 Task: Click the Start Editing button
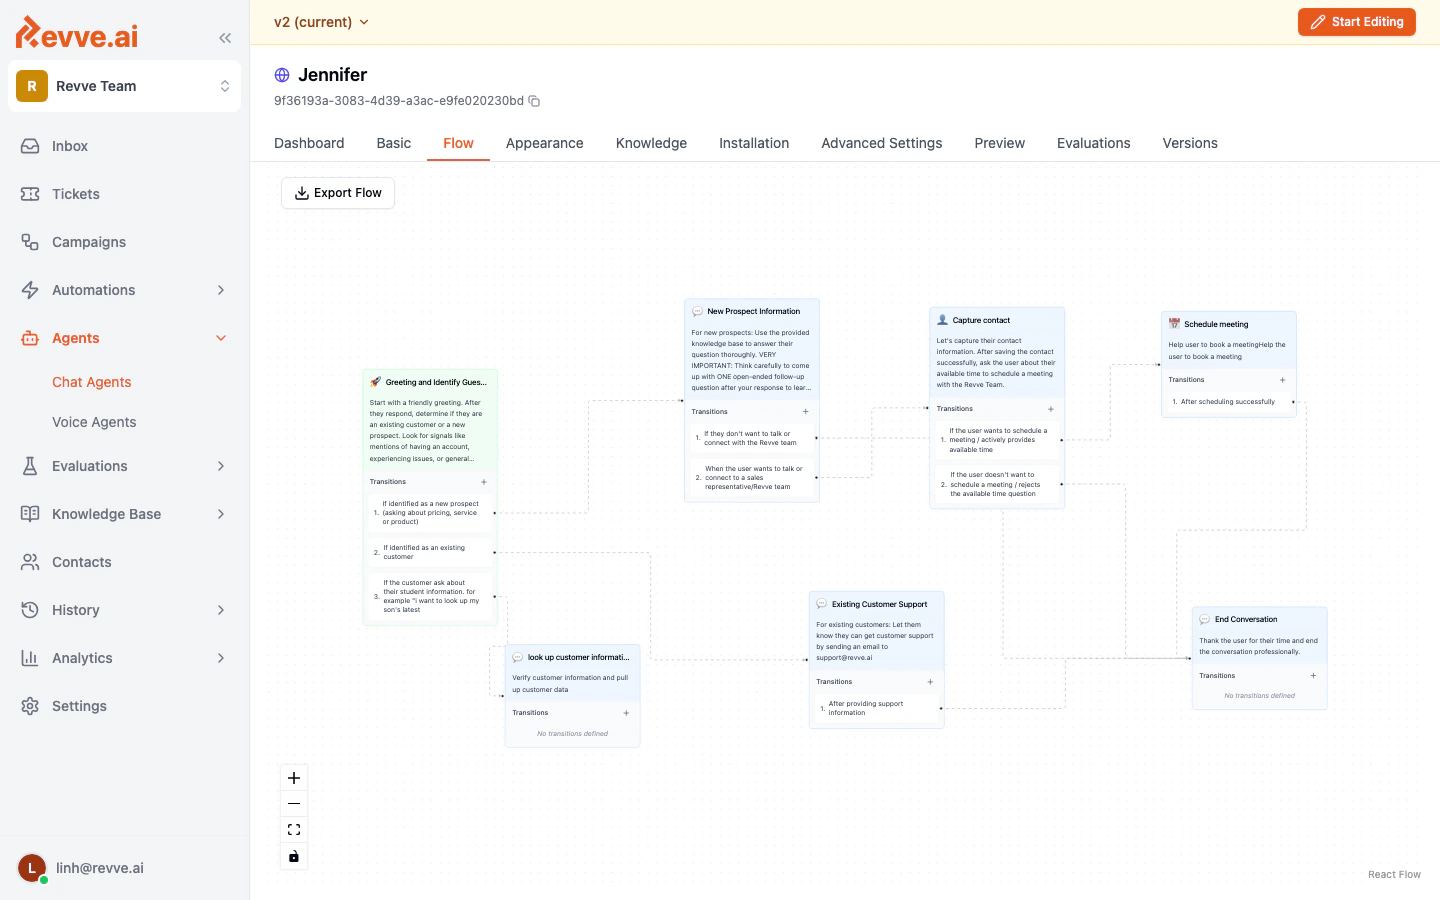click(x=1356, y=21)
